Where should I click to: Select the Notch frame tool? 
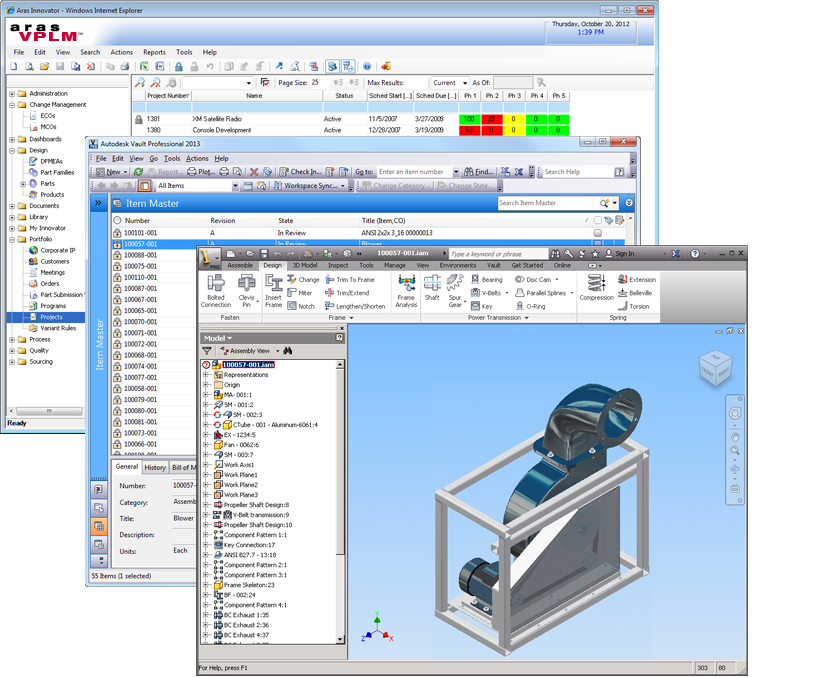(x=301, y=306)
